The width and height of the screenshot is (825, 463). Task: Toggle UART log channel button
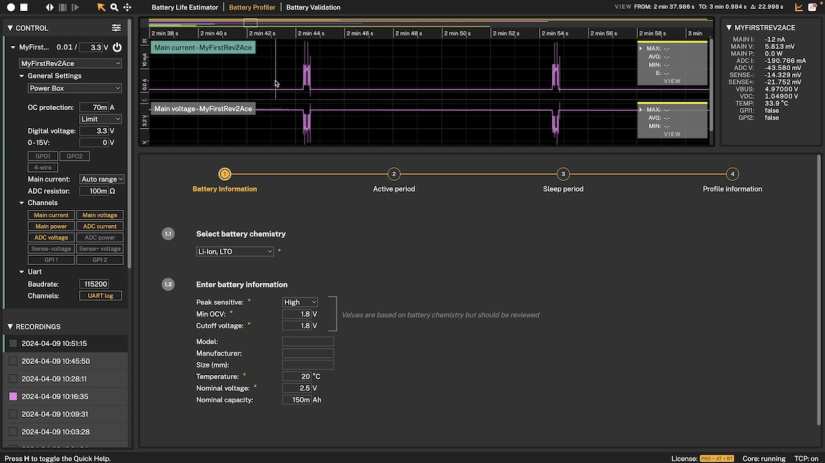click(x=100, y=296)
